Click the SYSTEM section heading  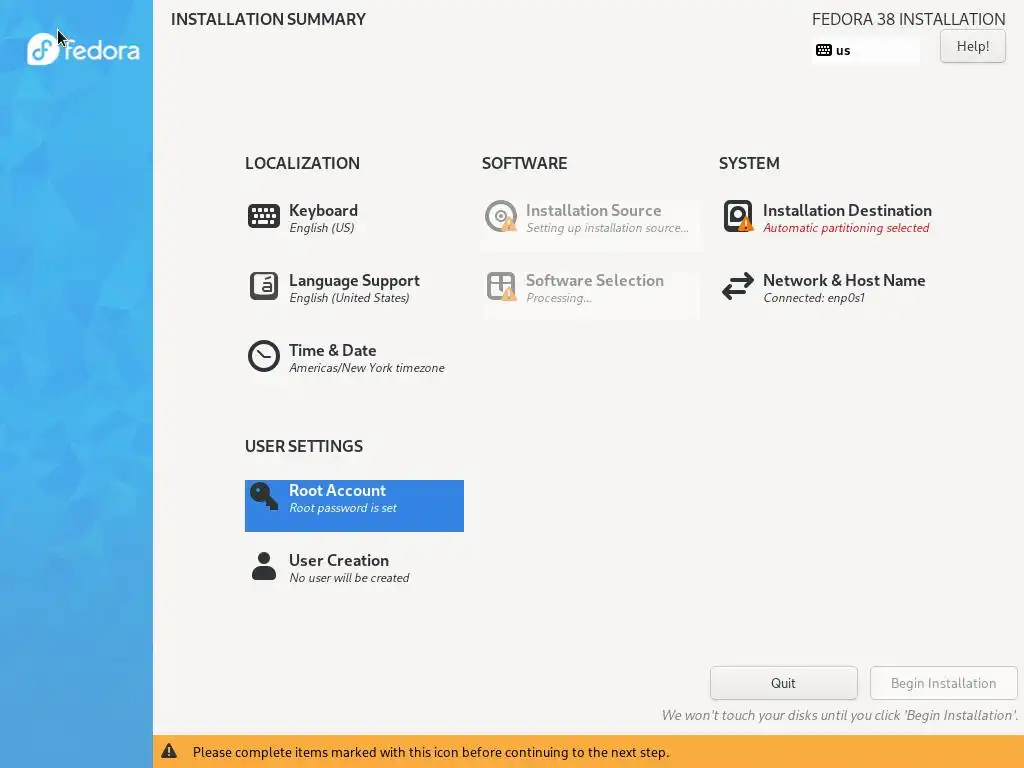749,163
